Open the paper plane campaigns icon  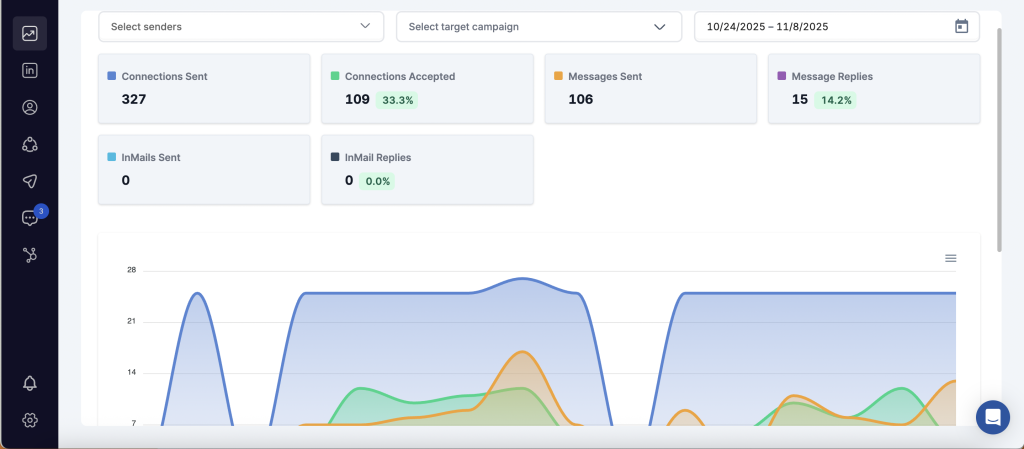point(30,181)
